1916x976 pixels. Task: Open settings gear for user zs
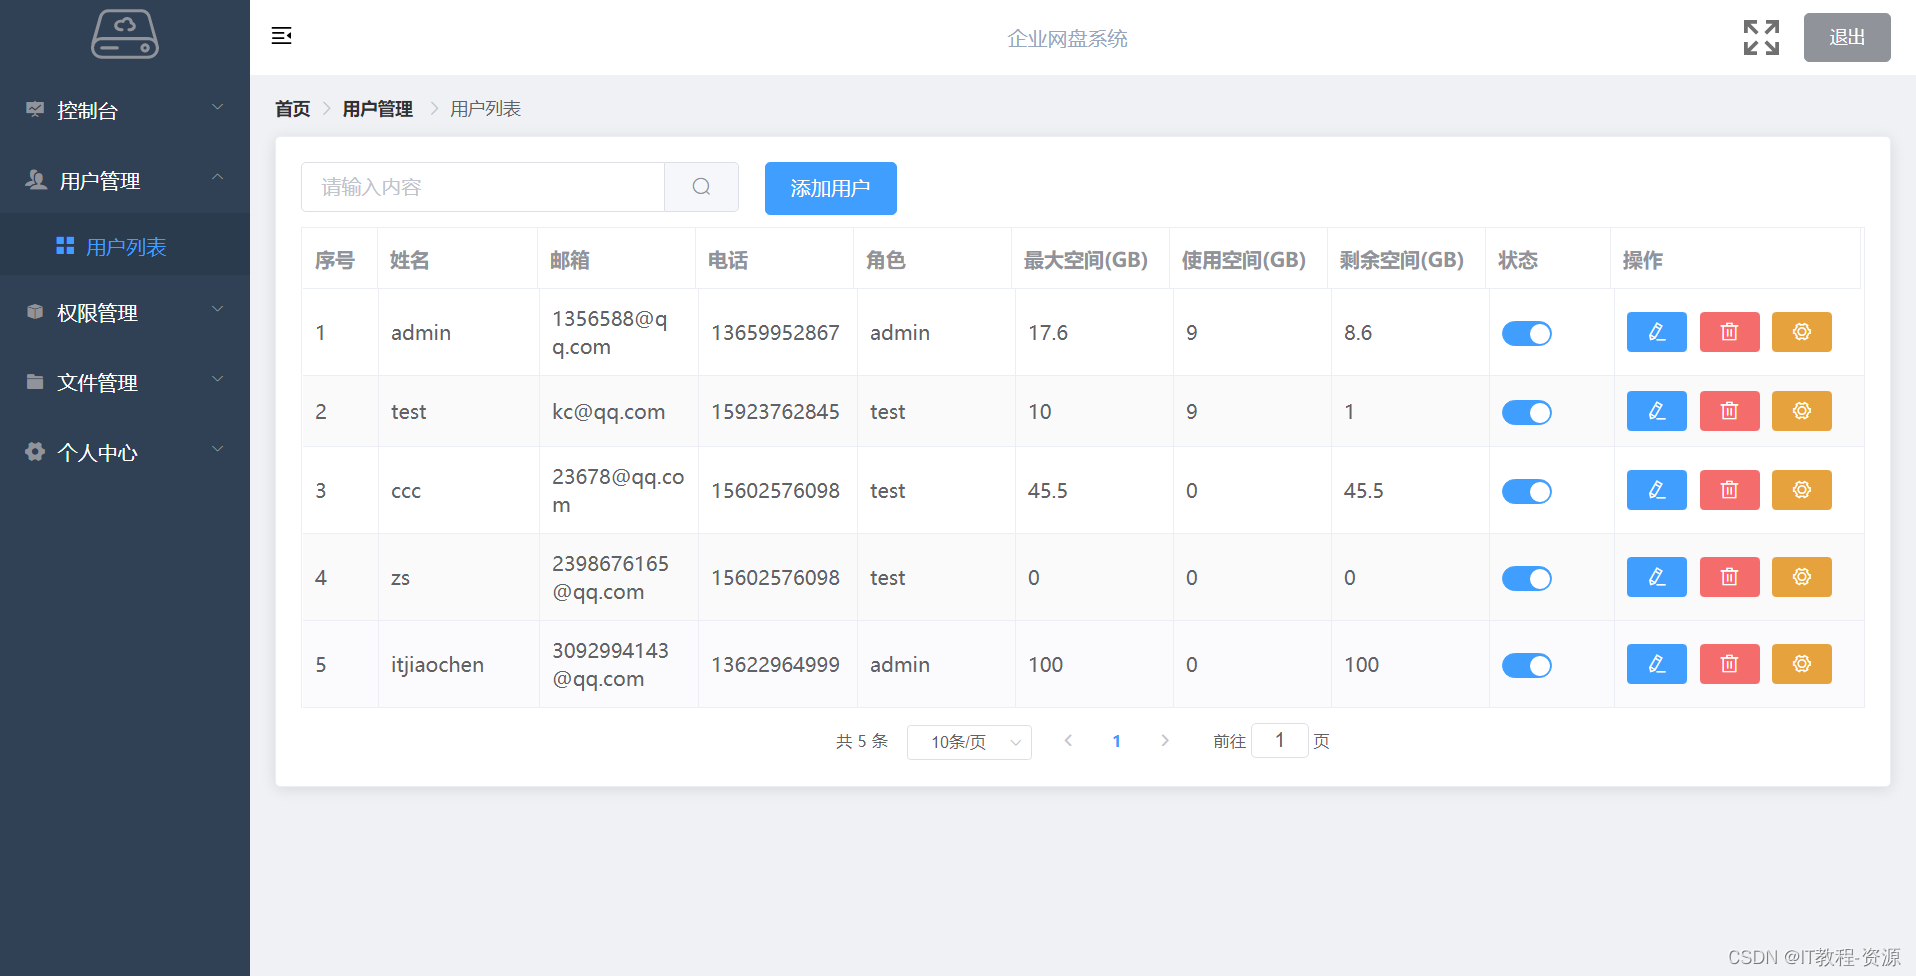1801,577
